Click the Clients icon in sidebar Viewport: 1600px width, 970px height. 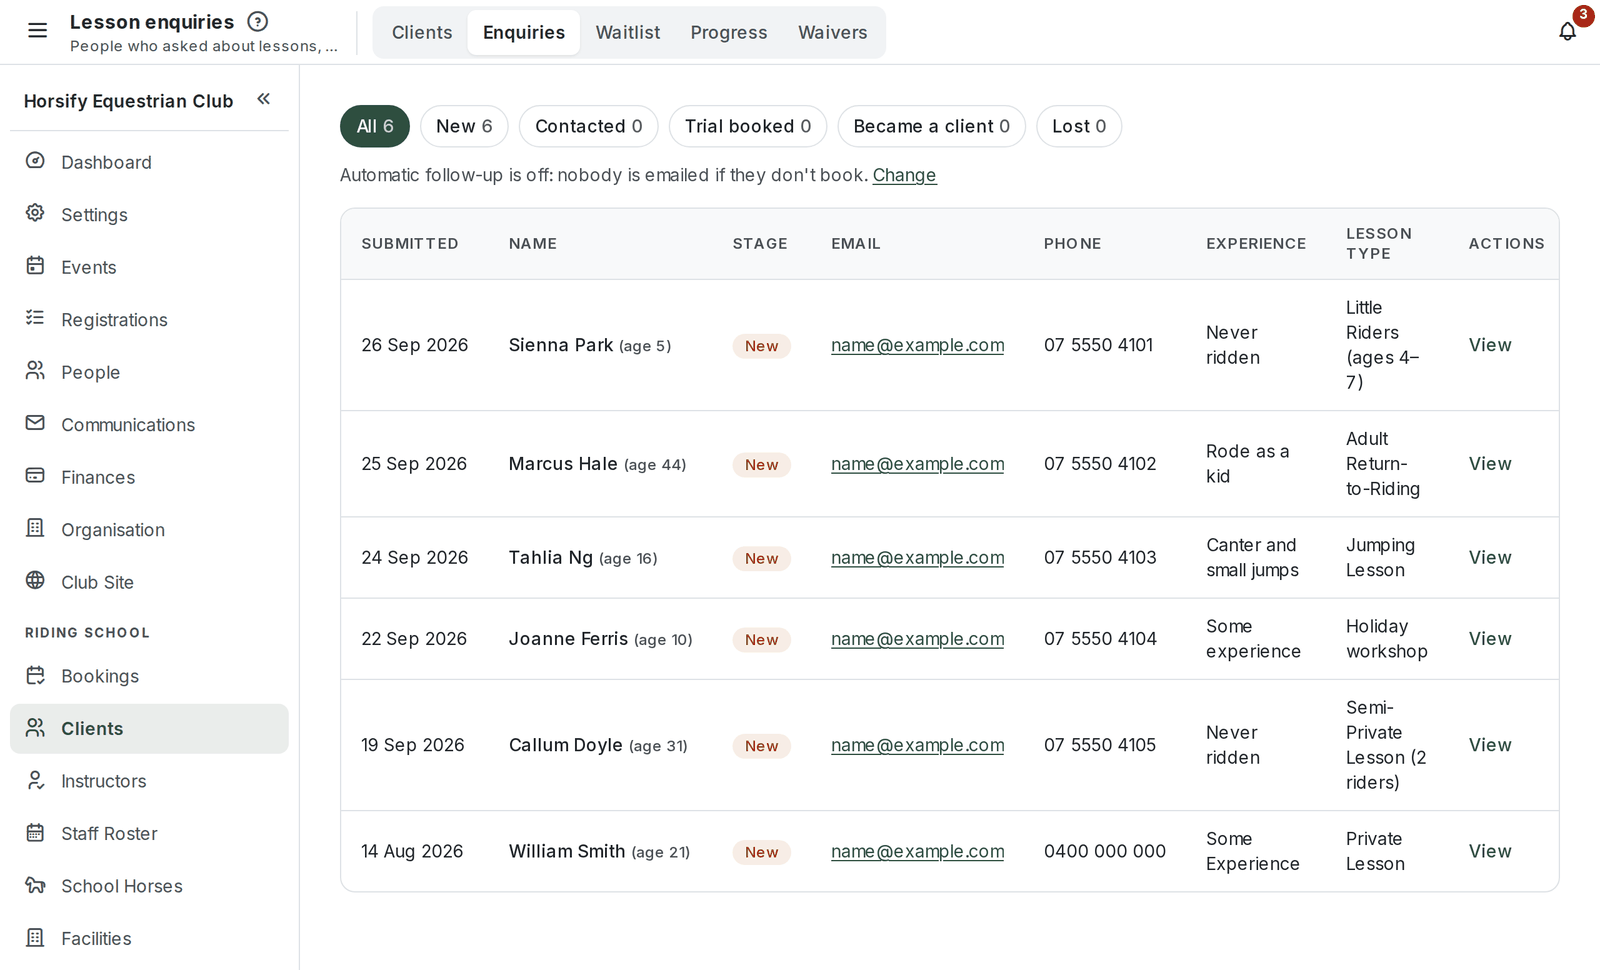35,728
